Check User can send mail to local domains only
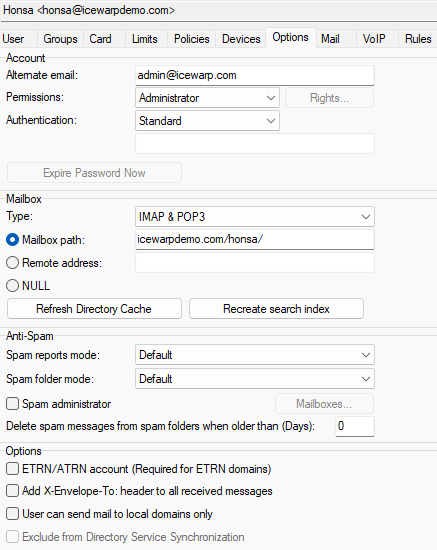437x550 pixels. 12,514
